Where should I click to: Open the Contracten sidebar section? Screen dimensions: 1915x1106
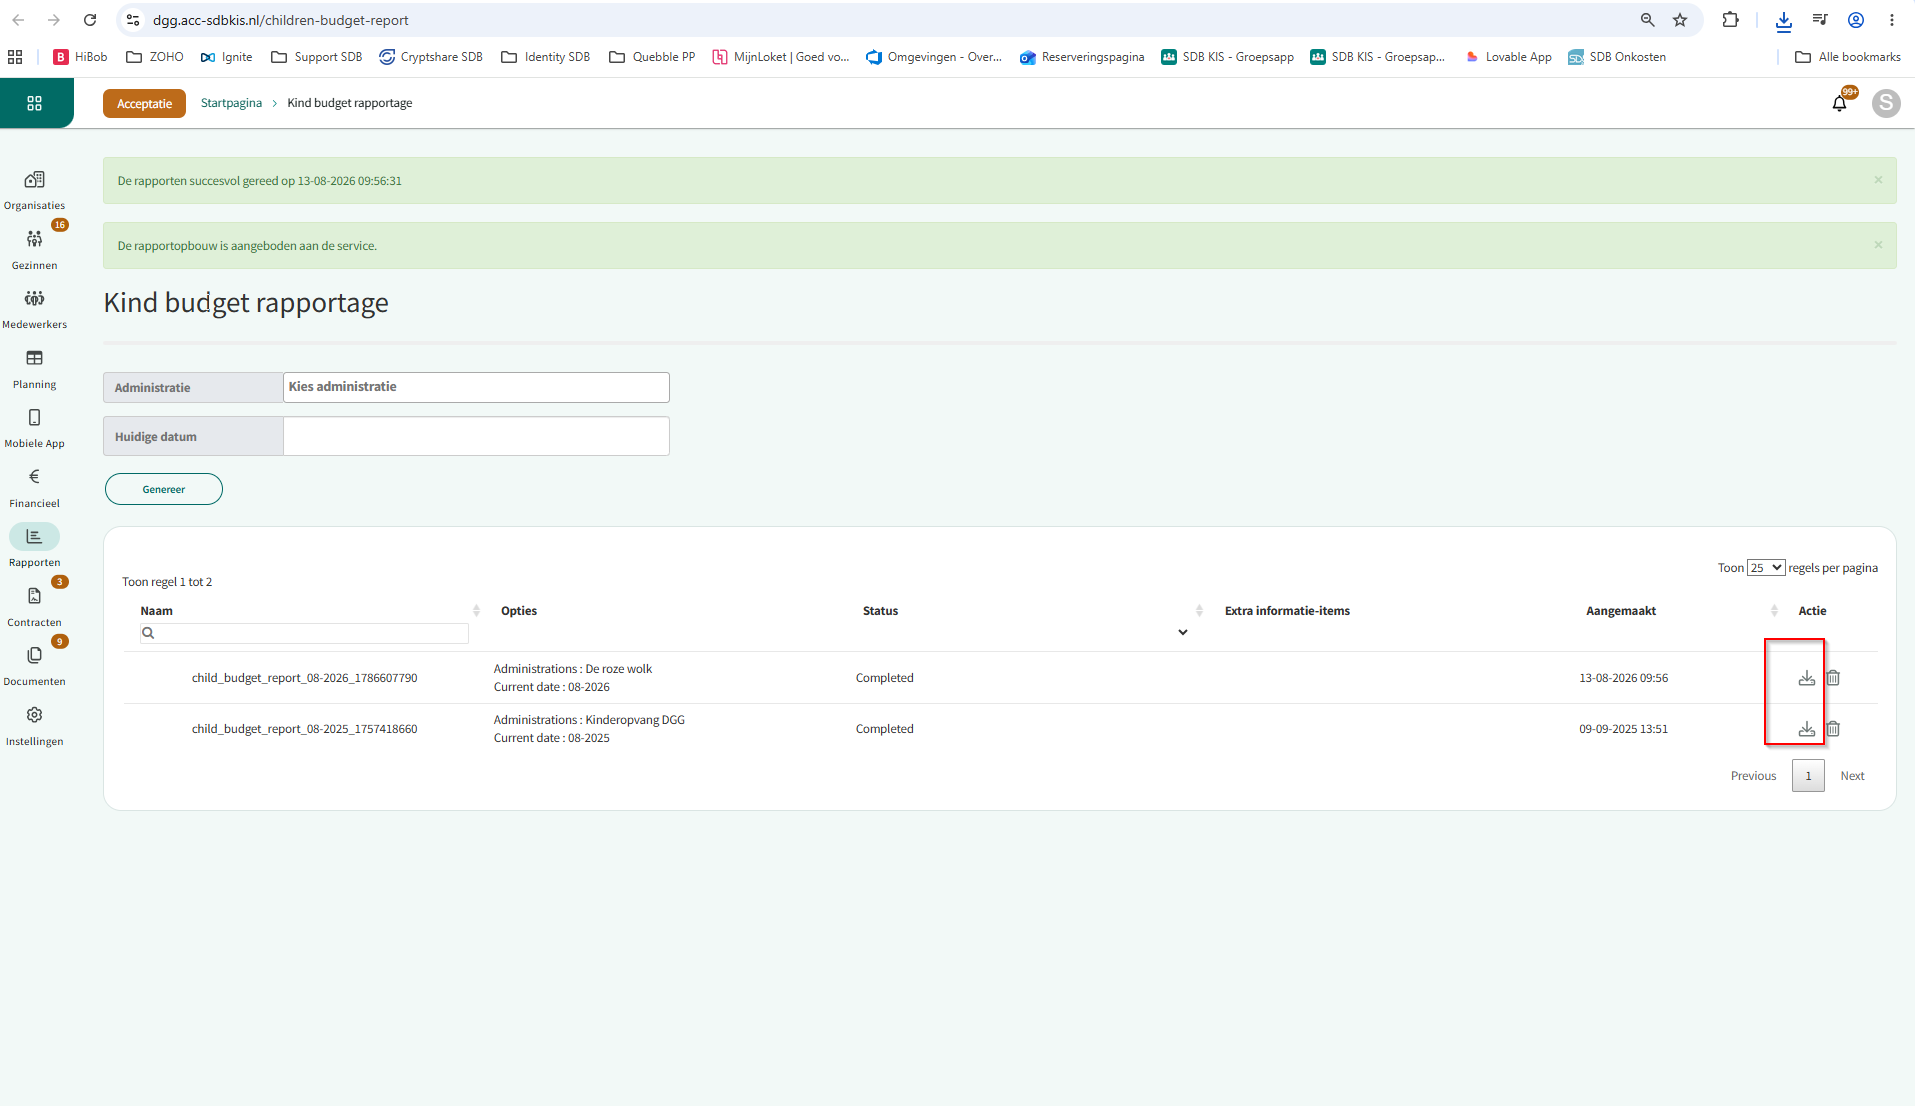click(x=34, y=605)
